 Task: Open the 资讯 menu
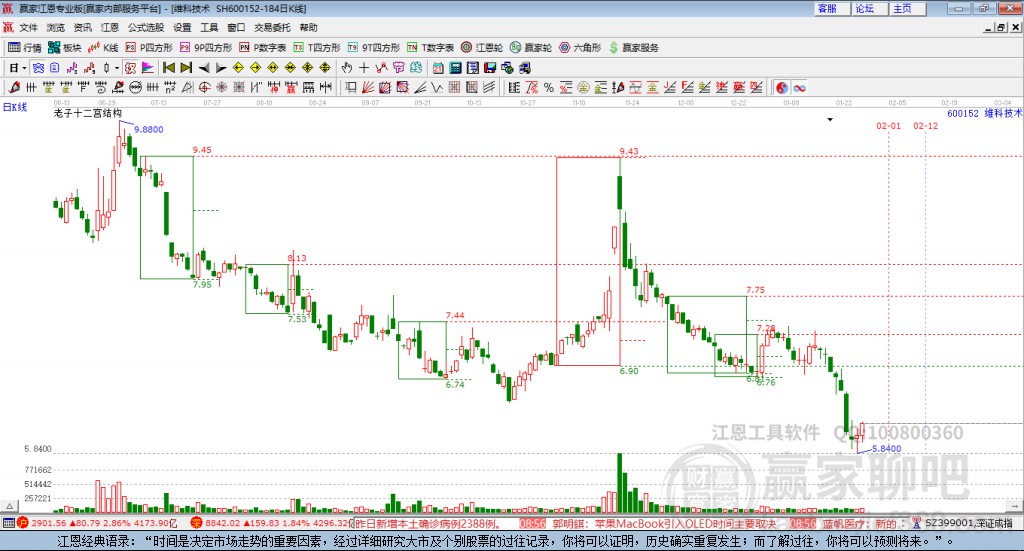click(82, 27)
